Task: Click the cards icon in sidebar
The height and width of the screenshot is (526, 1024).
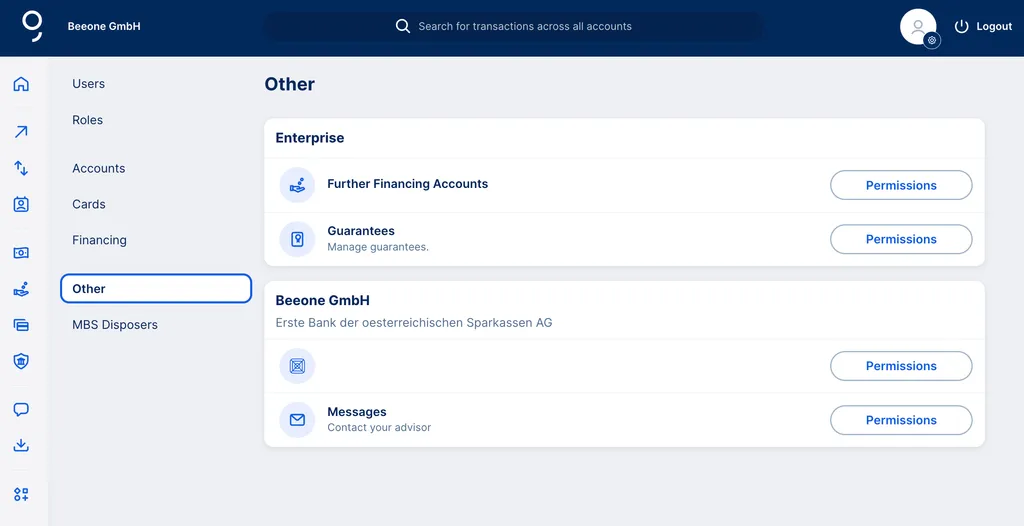Action: [21, 325]
